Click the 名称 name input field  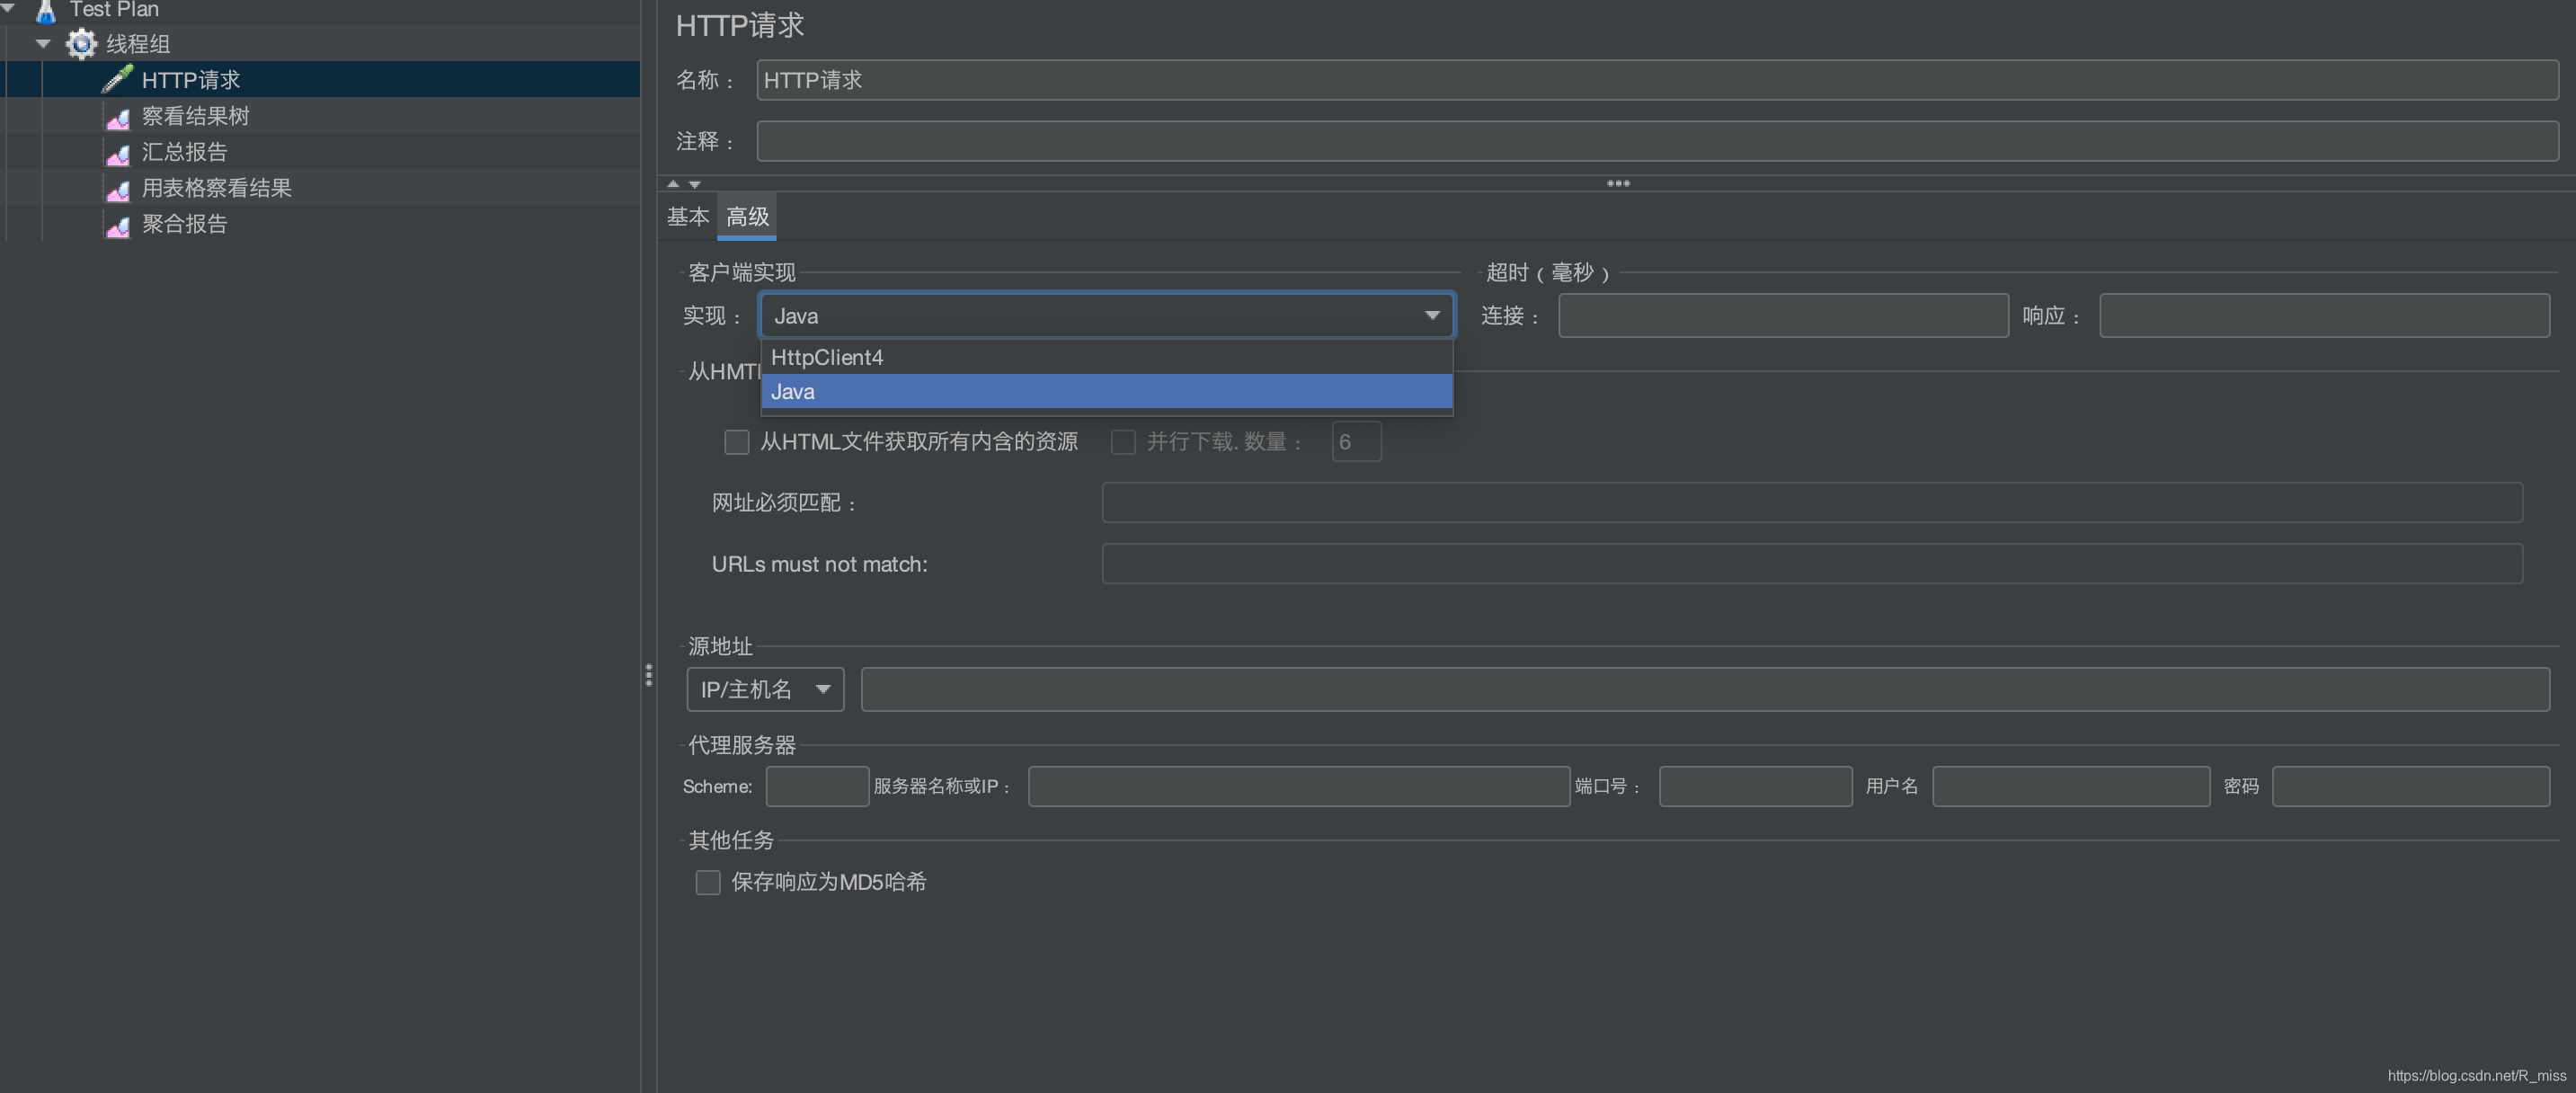[1657, 80]
